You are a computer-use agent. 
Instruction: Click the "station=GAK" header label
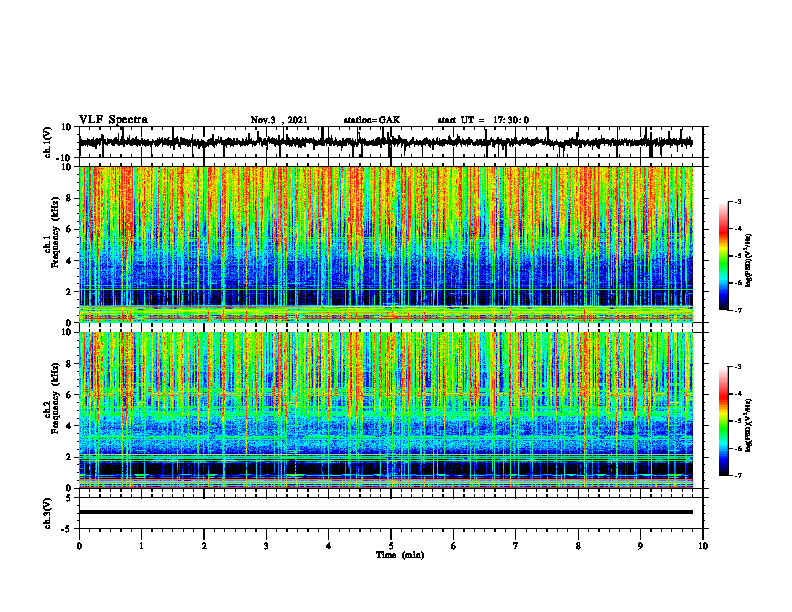coord(372,120)
